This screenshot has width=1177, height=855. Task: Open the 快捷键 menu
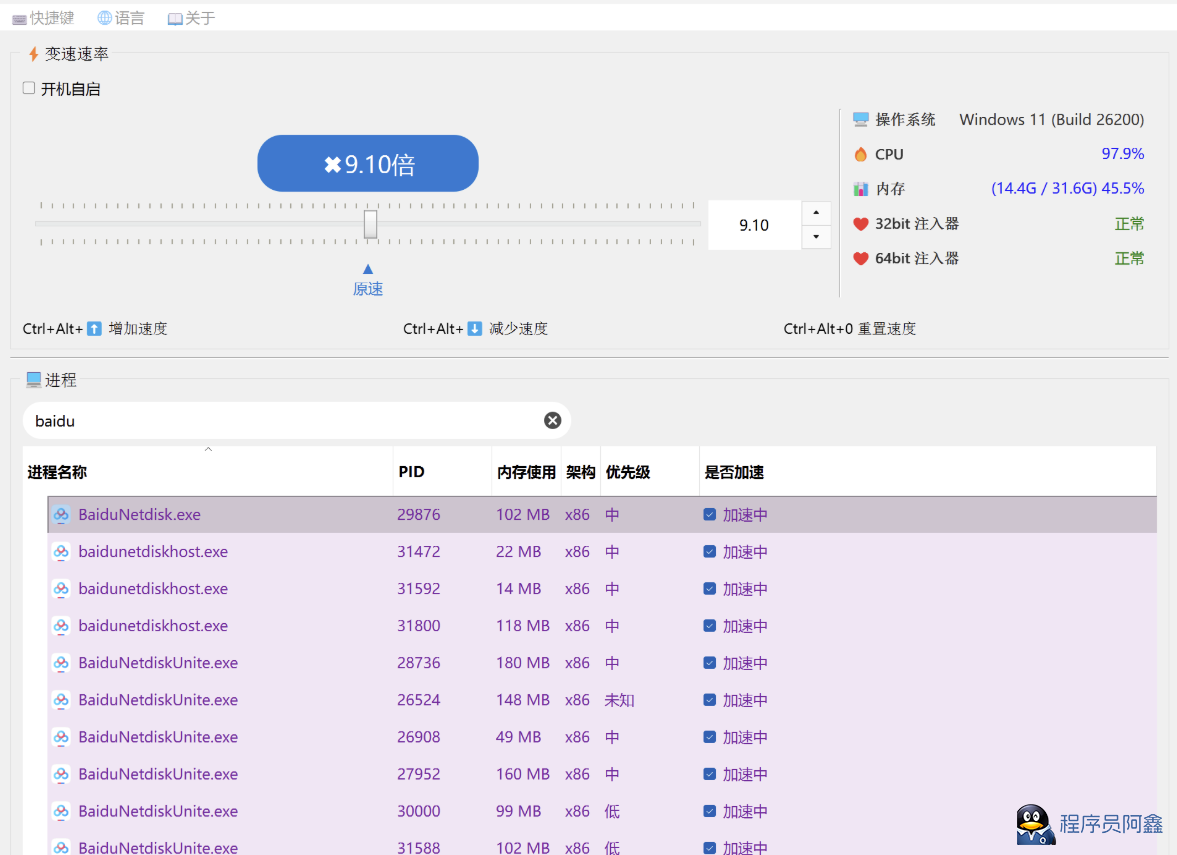click(43, 18)
